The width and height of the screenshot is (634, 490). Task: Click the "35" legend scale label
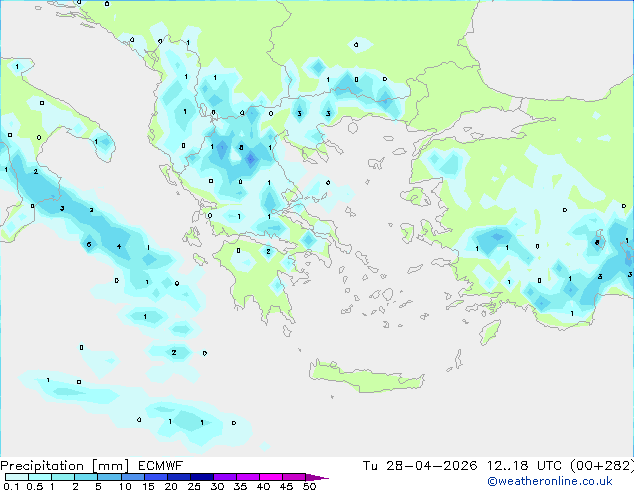tap(240, 486)
